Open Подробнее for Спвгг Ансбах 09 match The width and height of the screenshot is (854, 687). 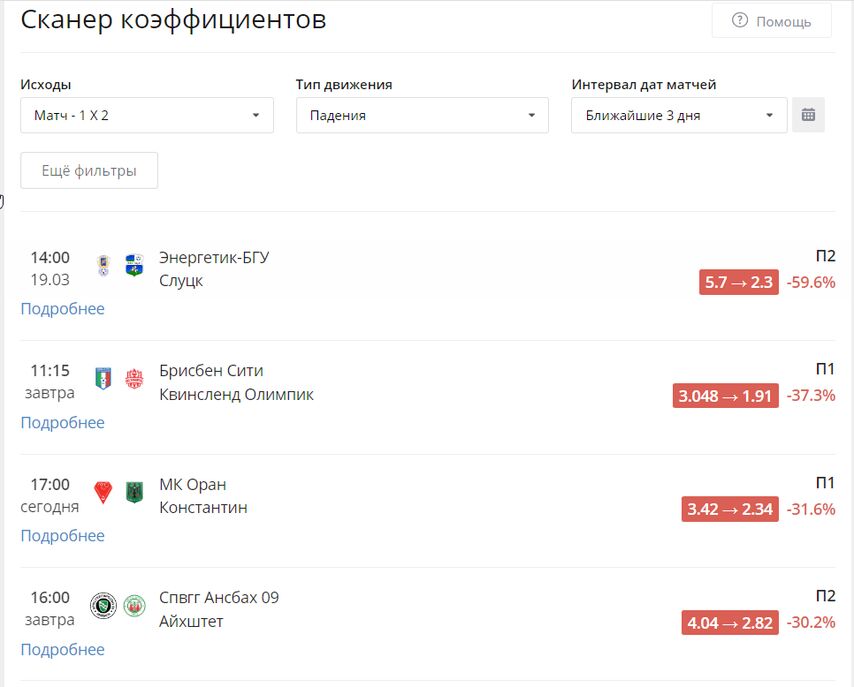(x=63, y=650)
